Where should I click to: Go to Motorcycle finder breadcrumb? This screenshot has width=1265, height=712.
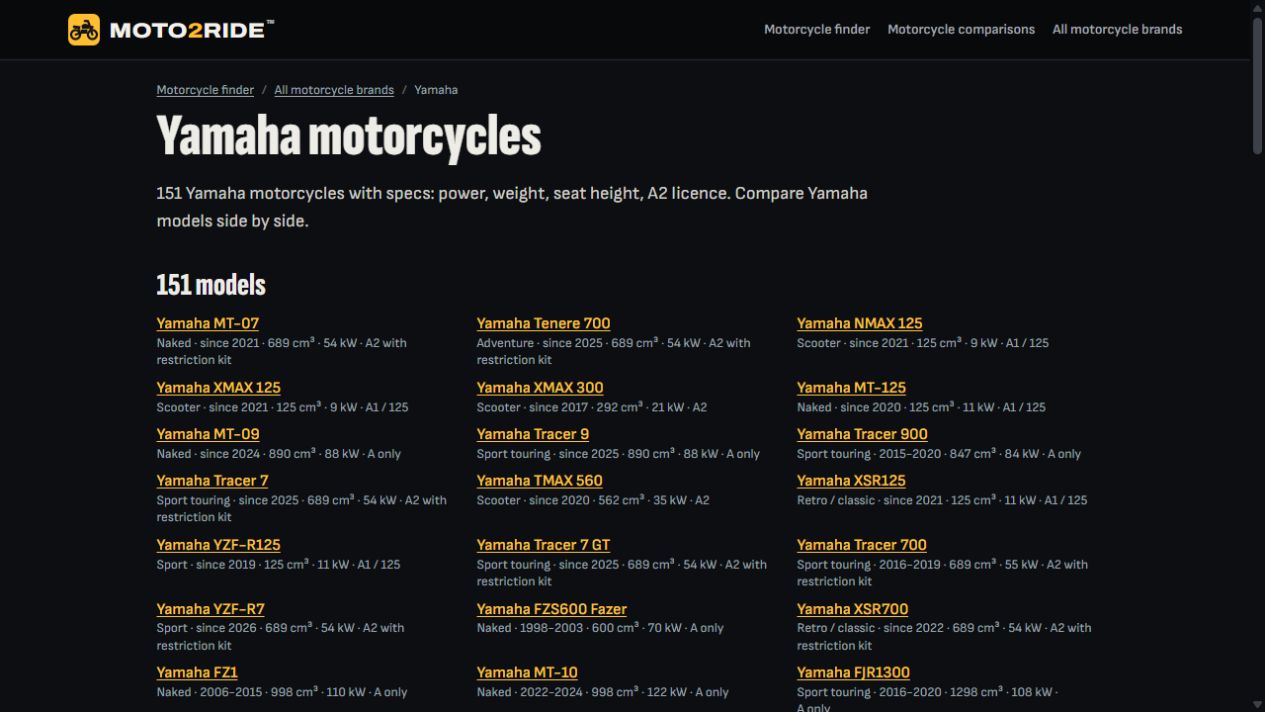tap(205, 90)
